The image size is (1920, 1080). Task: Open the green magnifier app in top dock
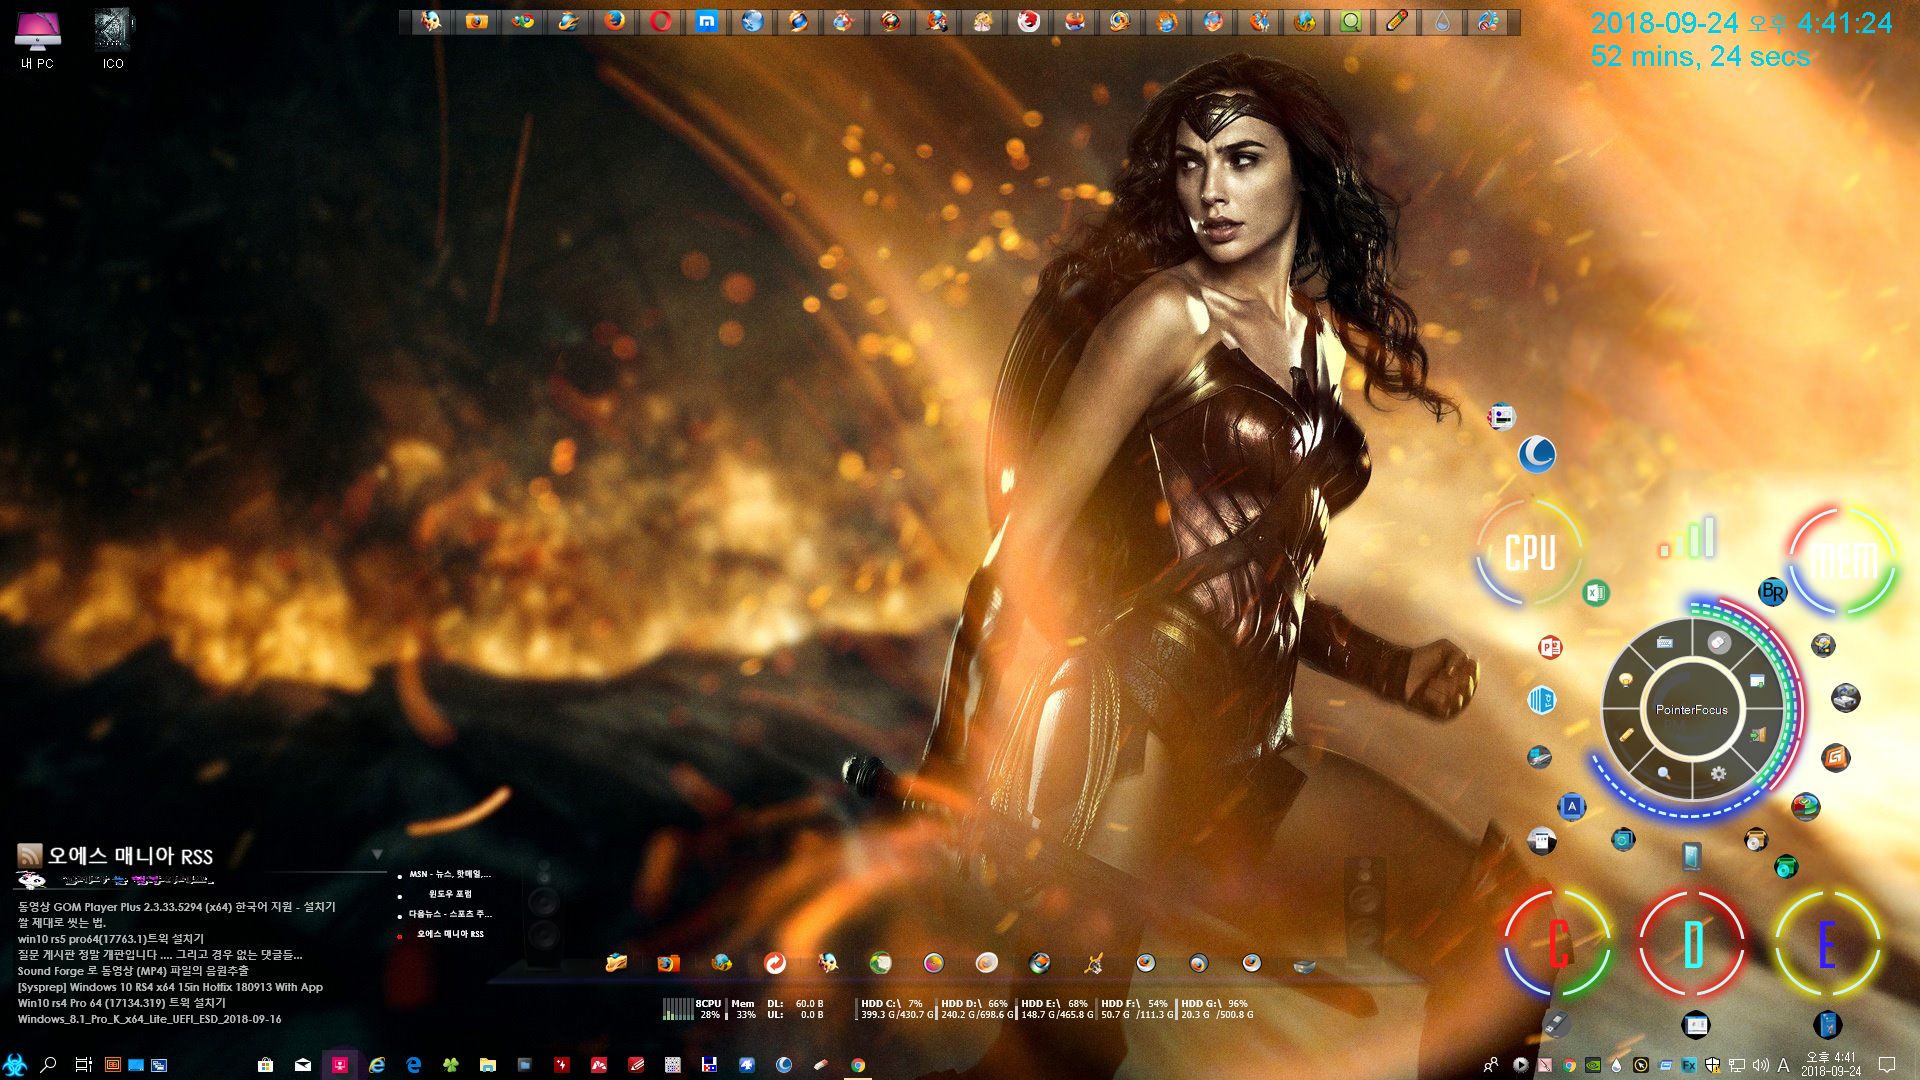click(x=1351, y=21)
